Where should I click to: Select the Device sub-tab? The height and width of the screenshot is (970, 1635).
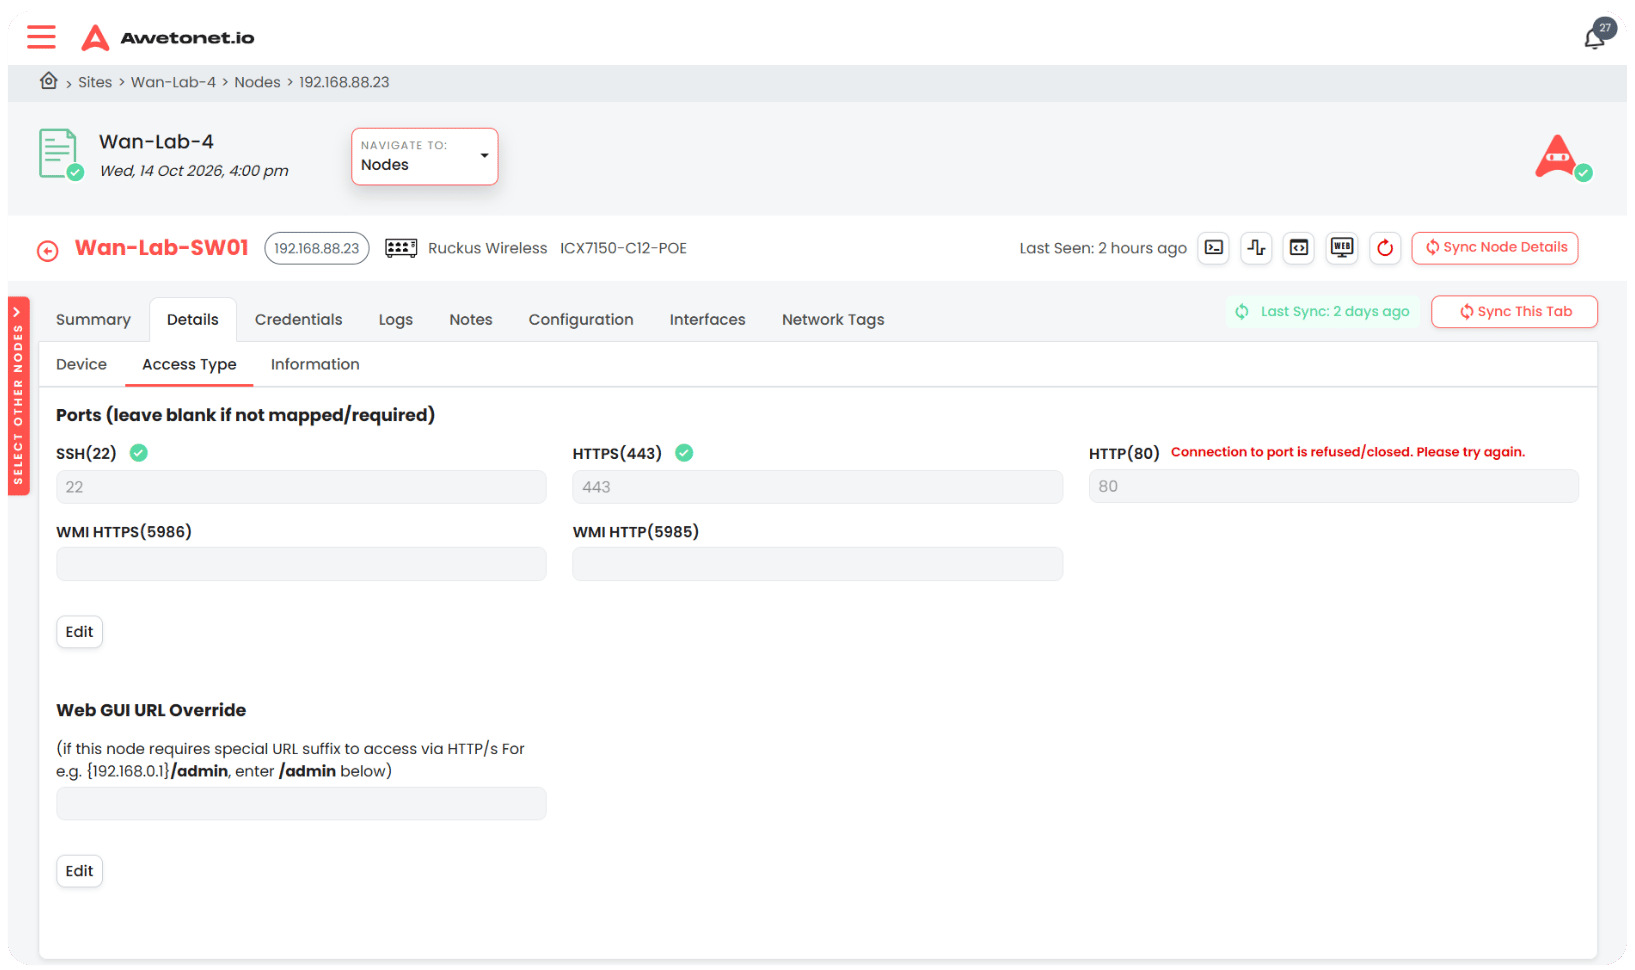pos(81,364)
